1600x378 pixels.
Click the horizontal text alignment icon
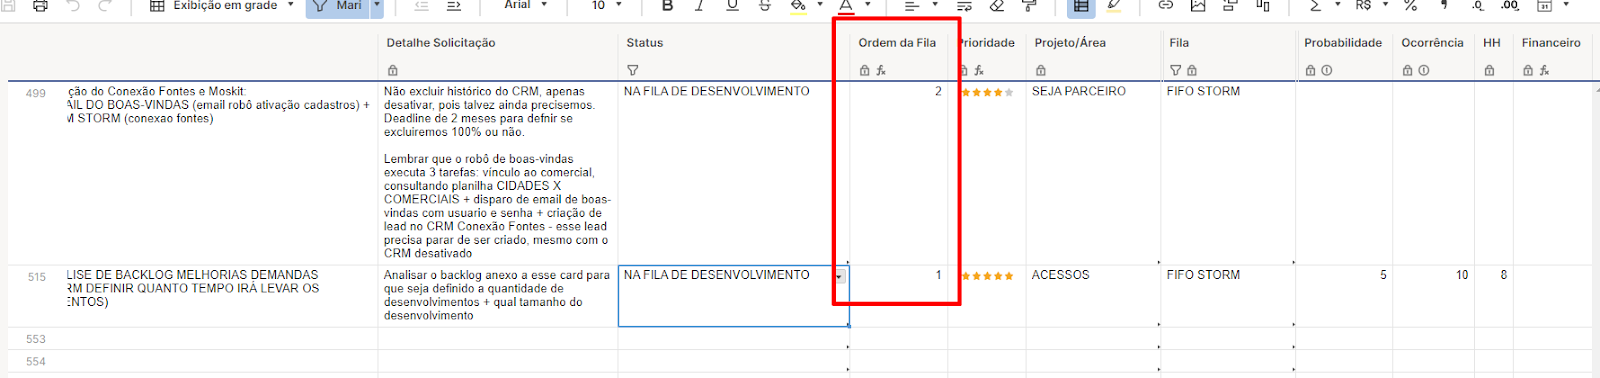pos(911,5)
